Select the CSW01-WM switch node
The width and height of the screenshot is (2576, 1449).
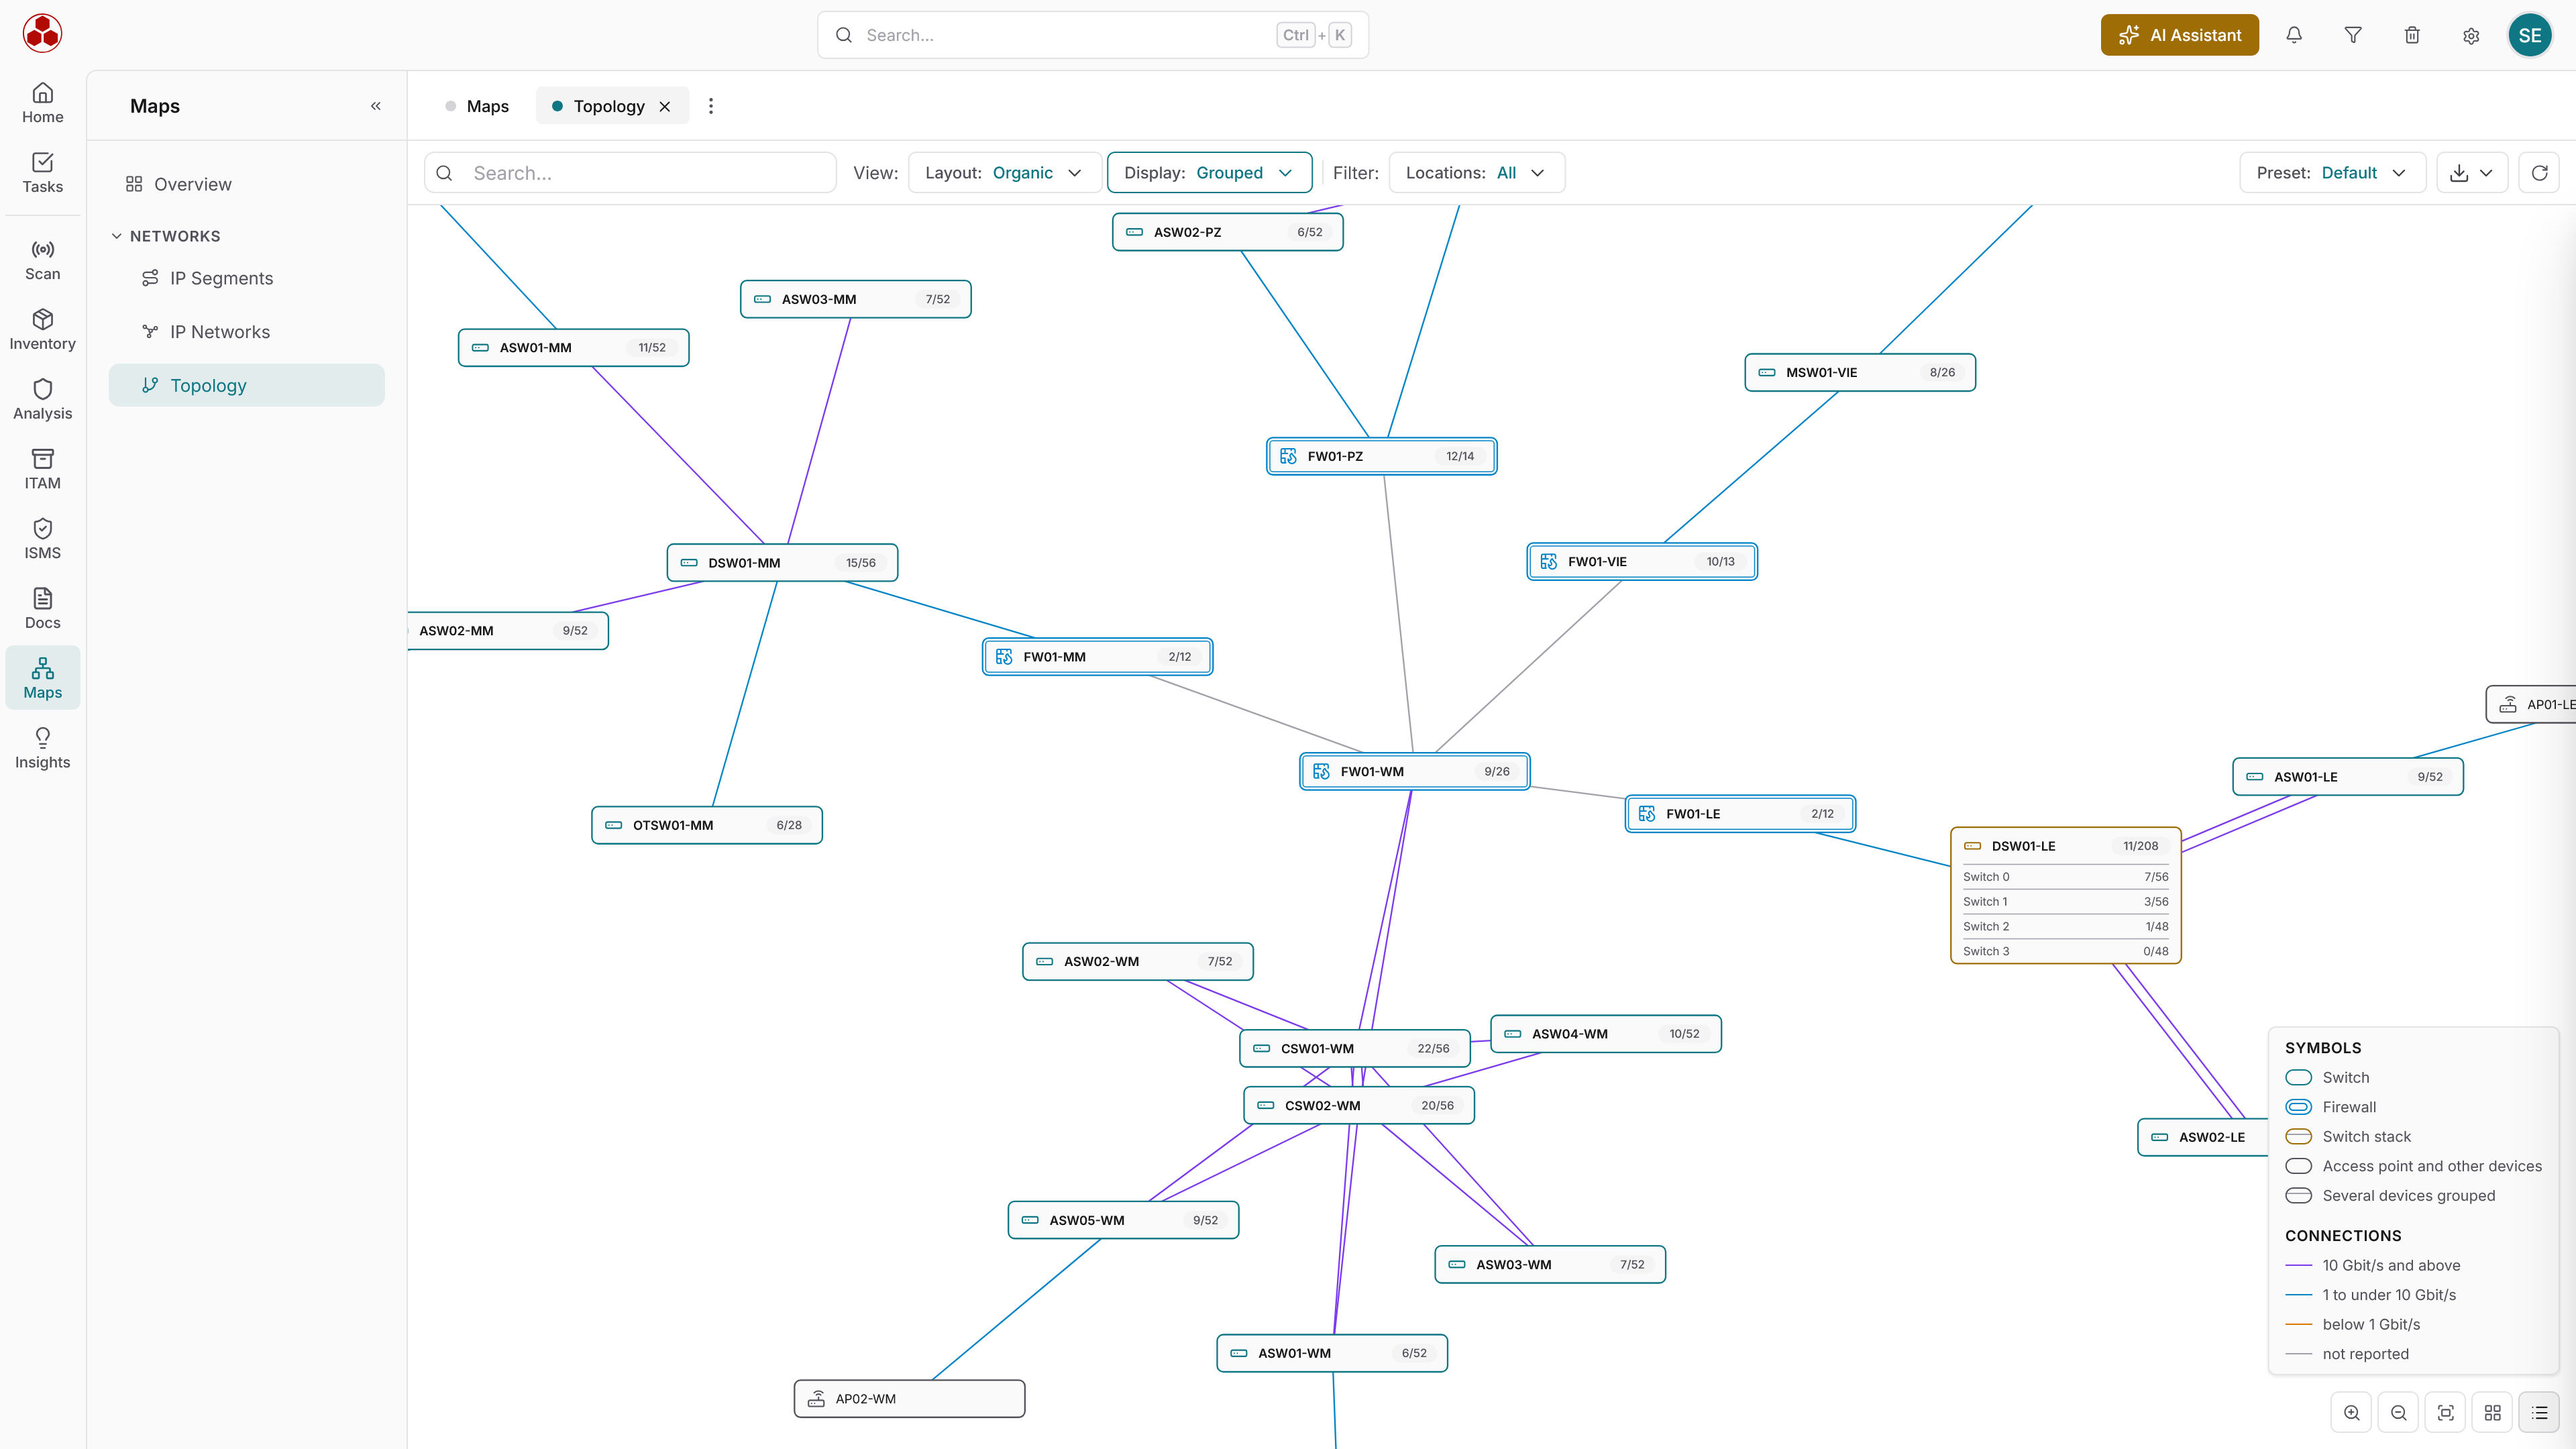(x=1355, y=1048)
